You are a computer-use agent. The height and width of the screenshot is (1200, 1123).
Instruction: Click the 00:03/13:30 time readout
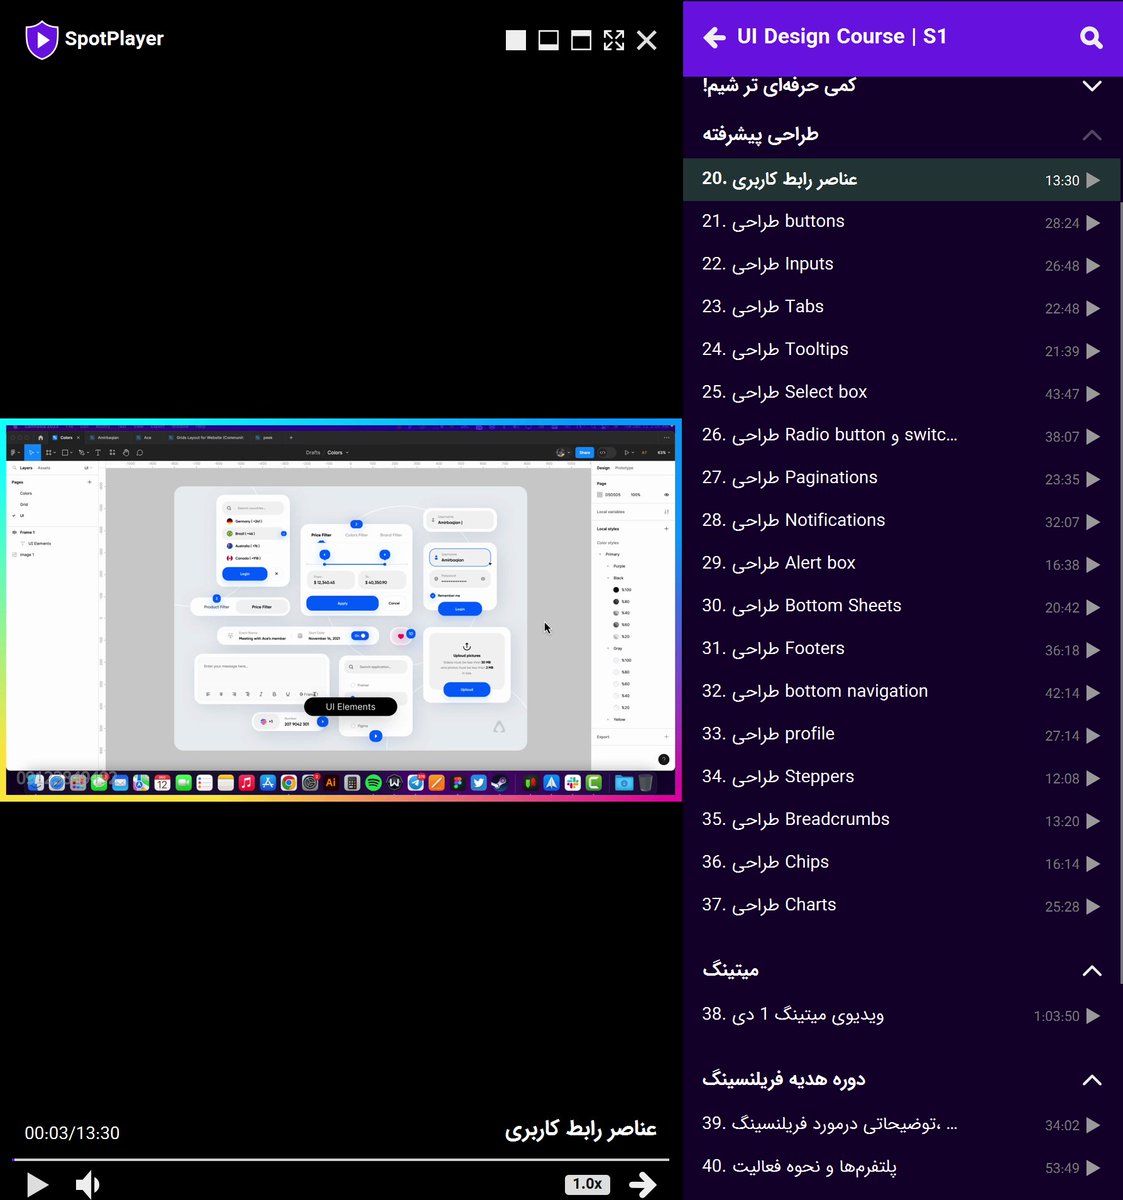(x=72, y=1133)
